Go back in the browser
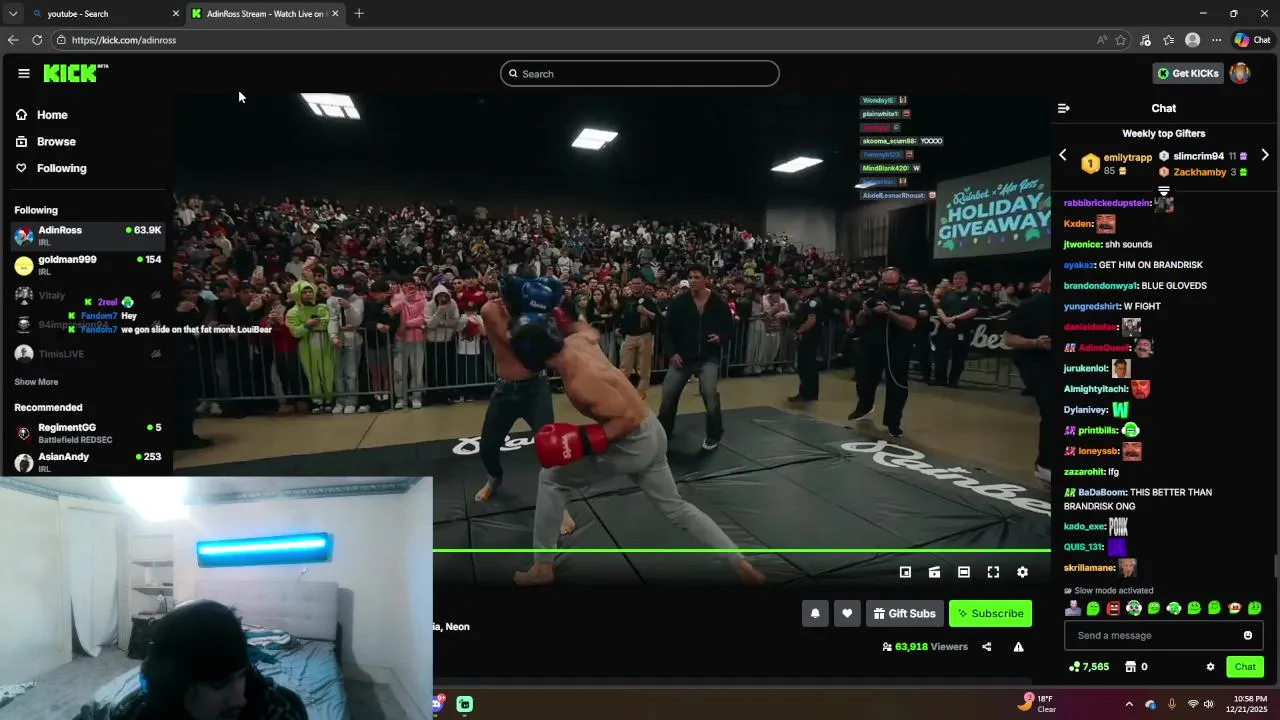Image resolution: width=1280 pixels, height=720 pixels. point(13,40)
